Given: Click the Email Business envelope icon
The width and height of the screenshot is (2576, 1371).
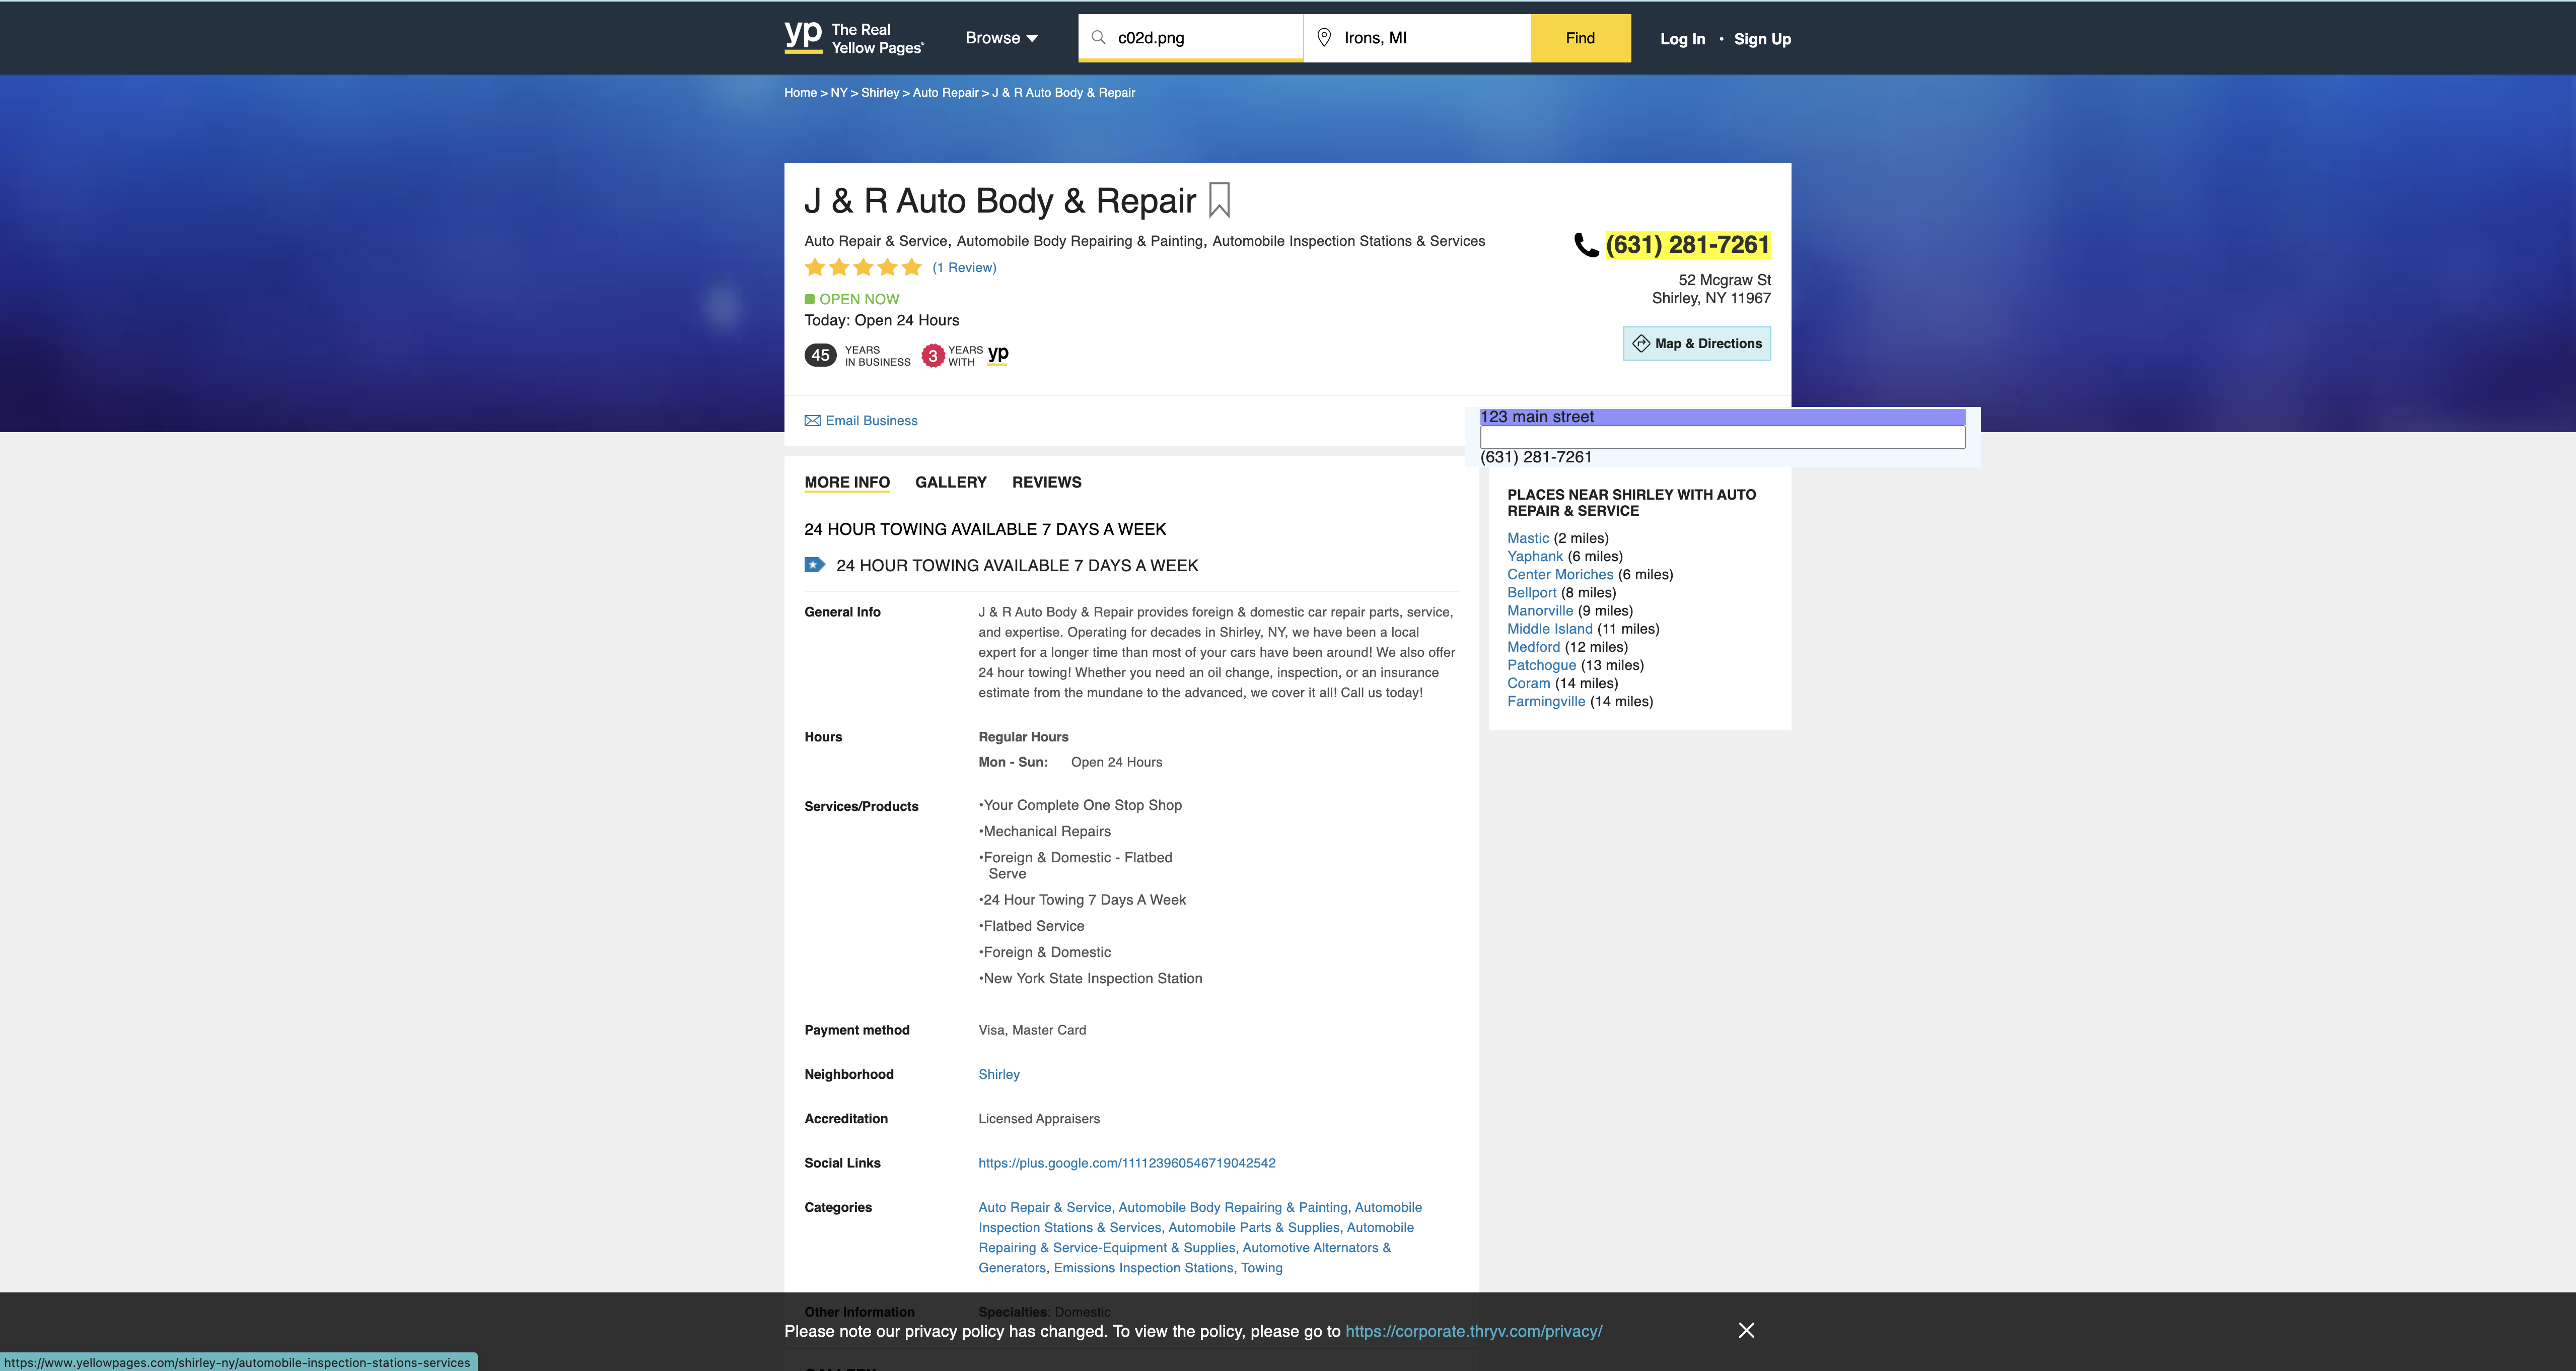Looking at the screenshot, I should click(812, 421).
